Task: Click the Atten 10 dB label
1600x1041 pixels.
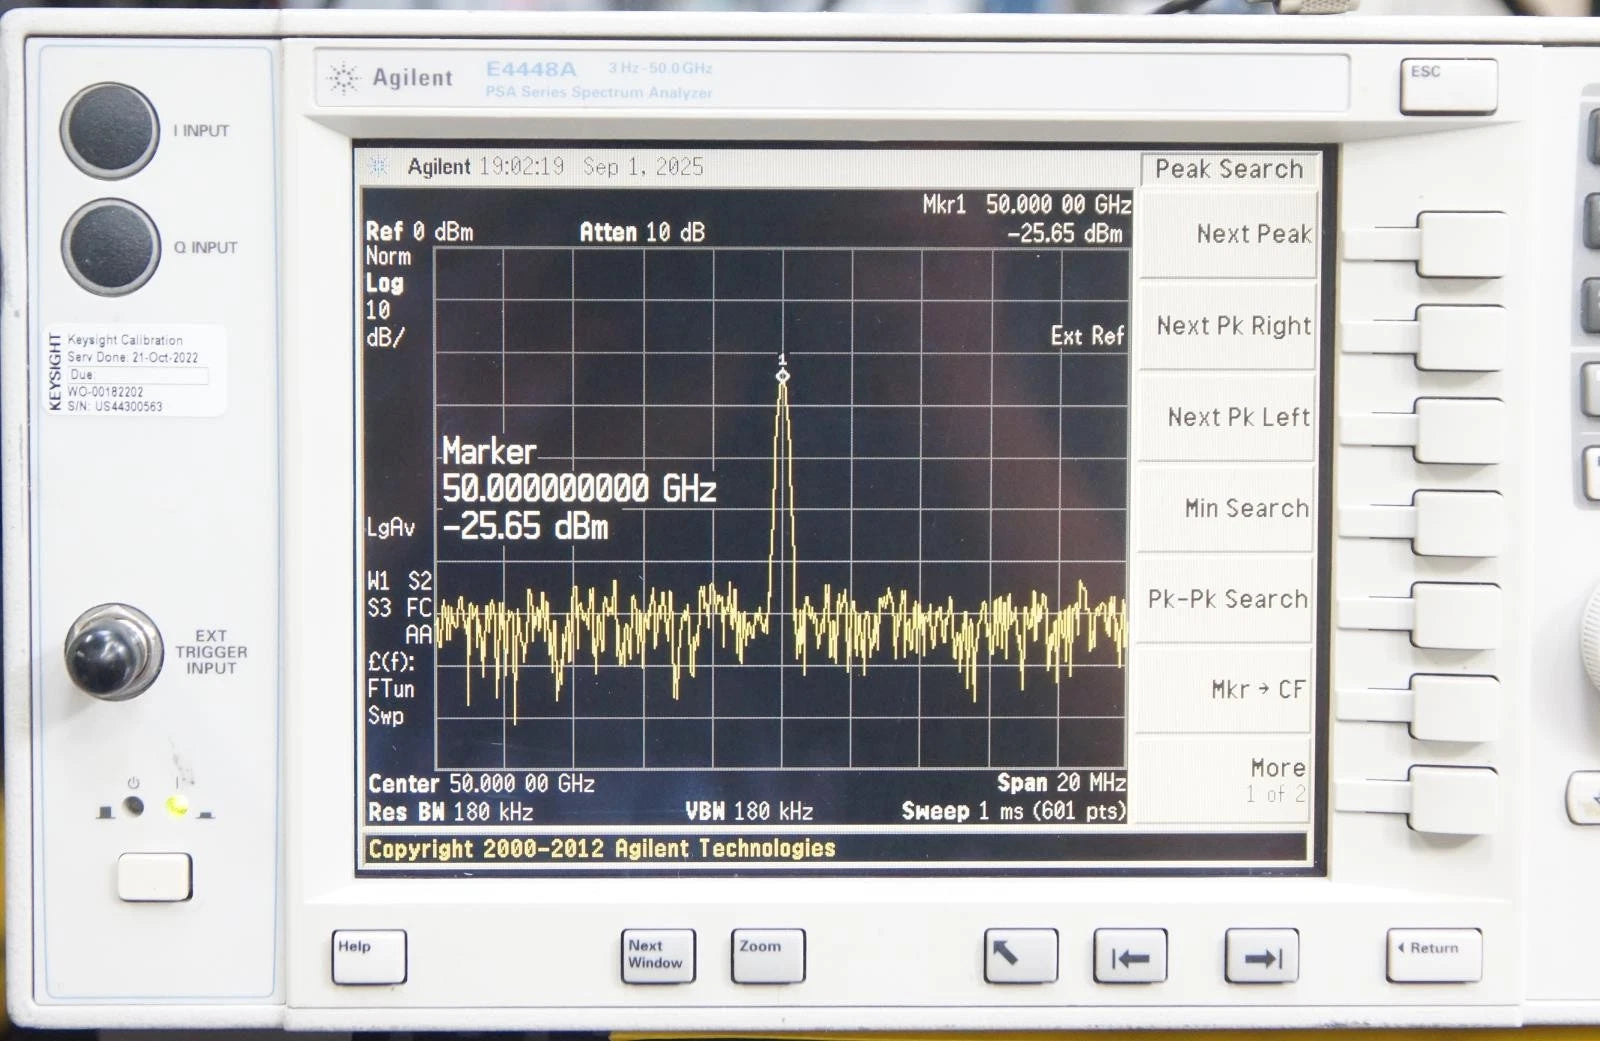Action: tap(642, 233)
